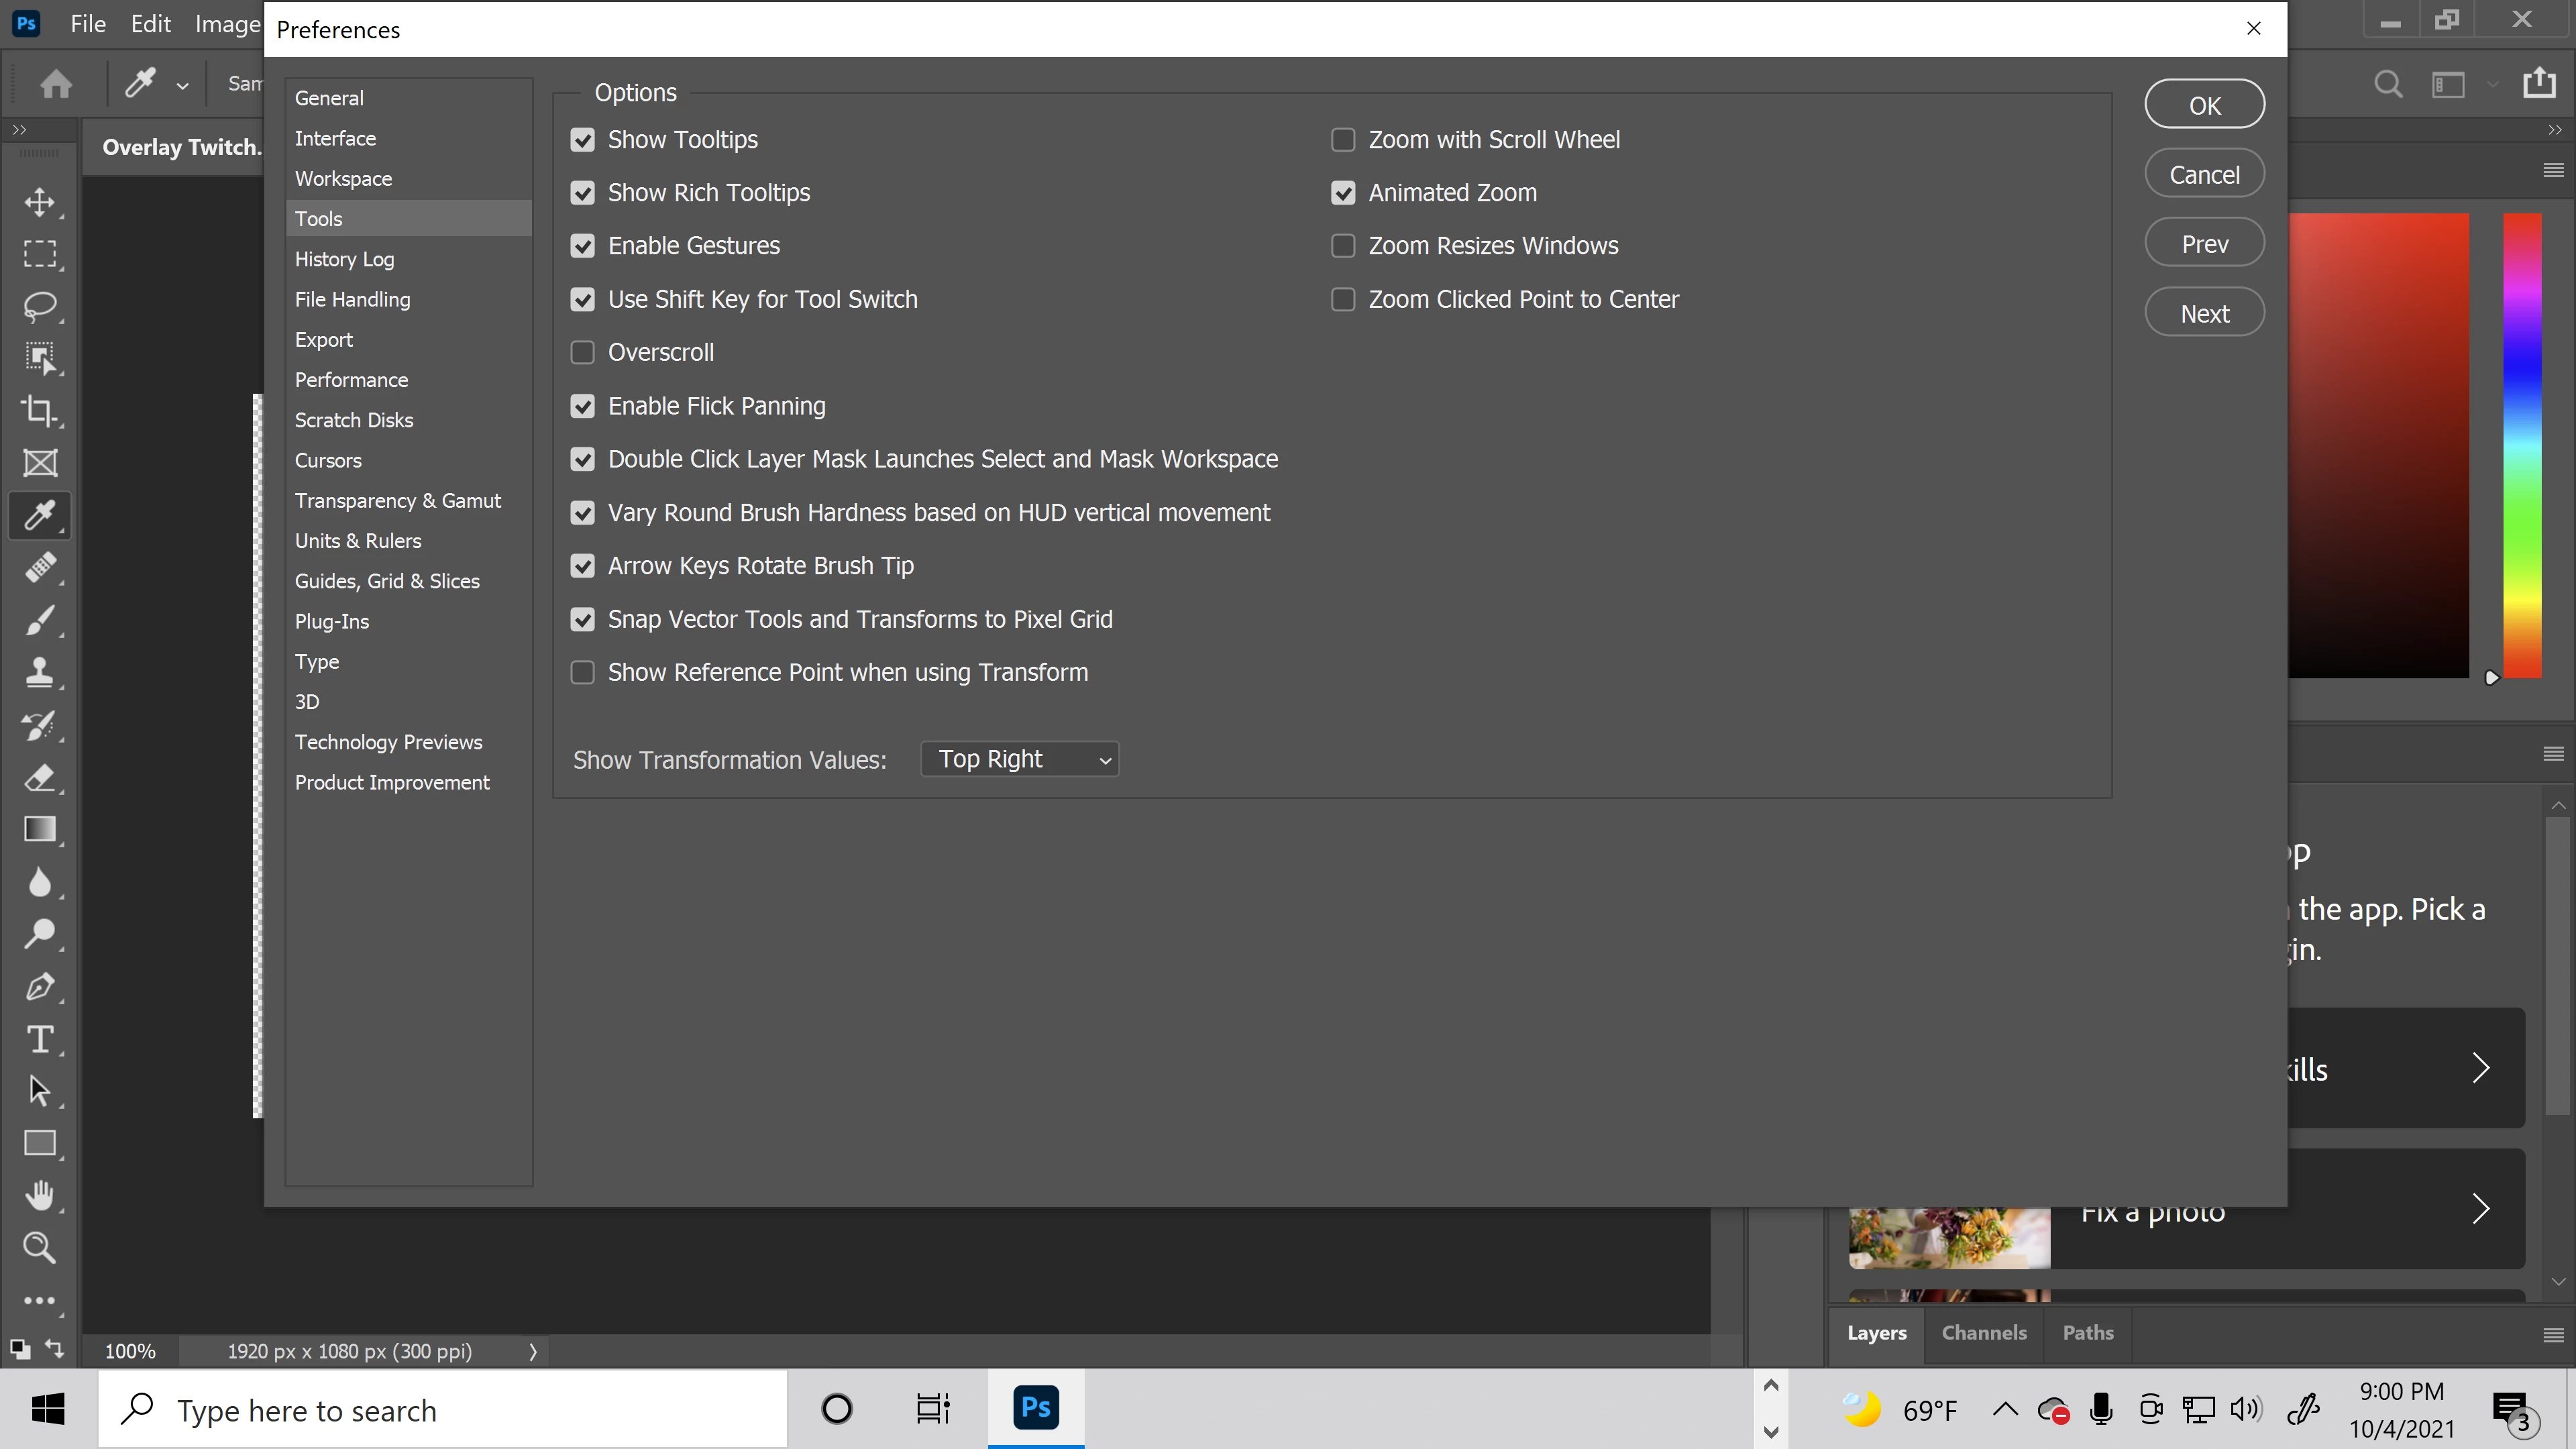Open the Performance preferences category
The image size is (2576, 1449).
pyautogui.click(x=351, y=380)
